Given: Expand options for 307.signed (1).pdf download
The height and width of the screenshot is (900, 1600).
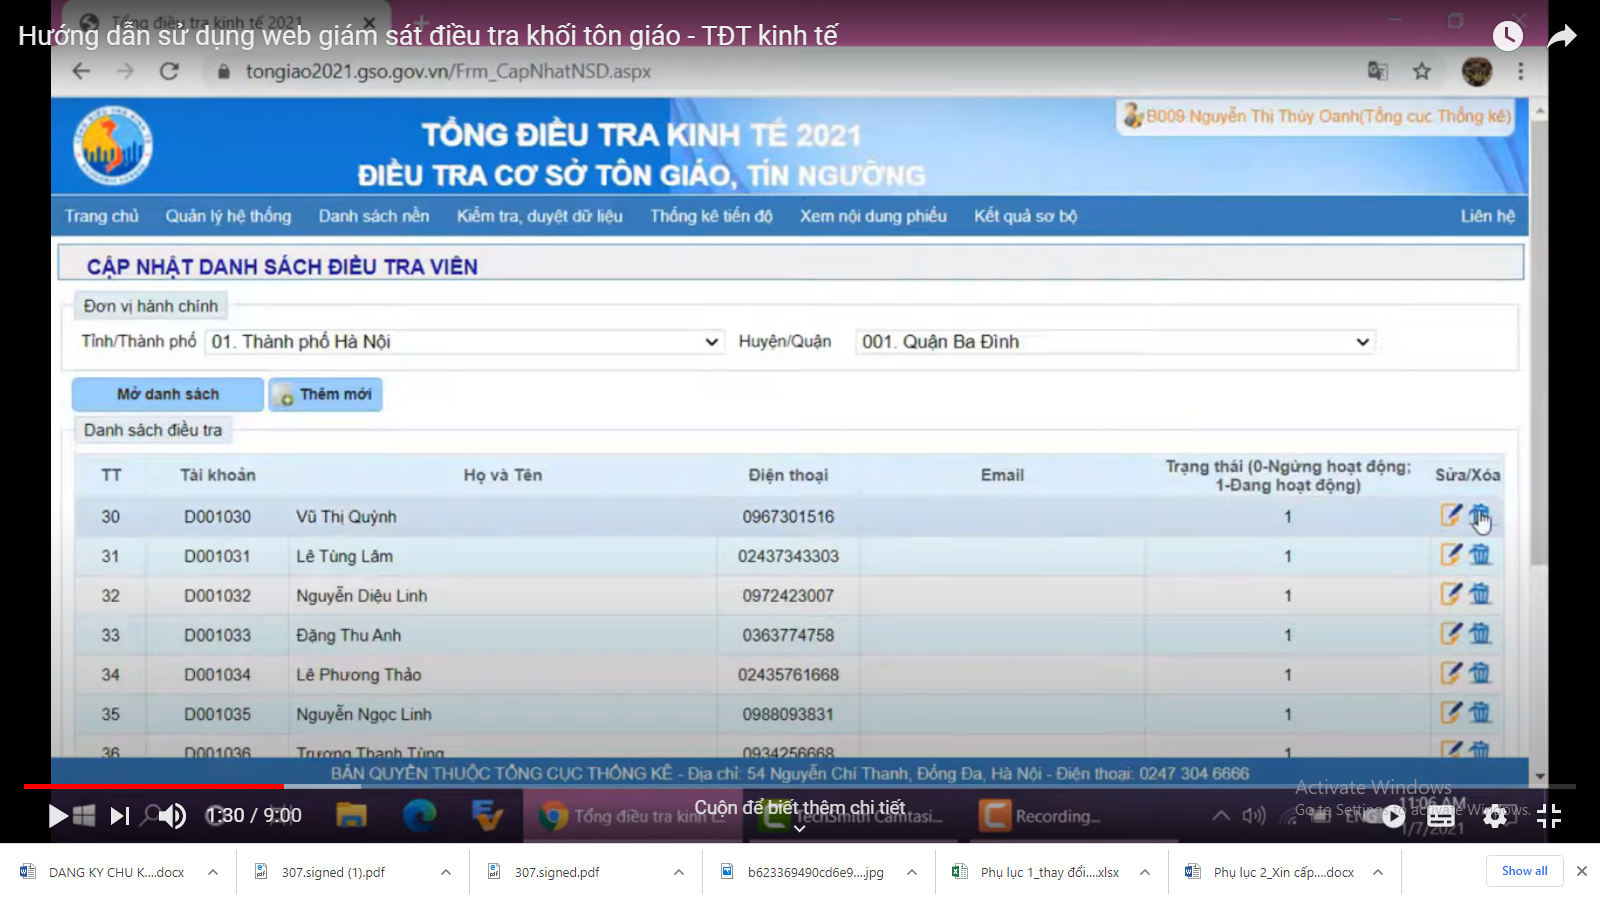Looking at the screenshot, I should pos(445,871).
